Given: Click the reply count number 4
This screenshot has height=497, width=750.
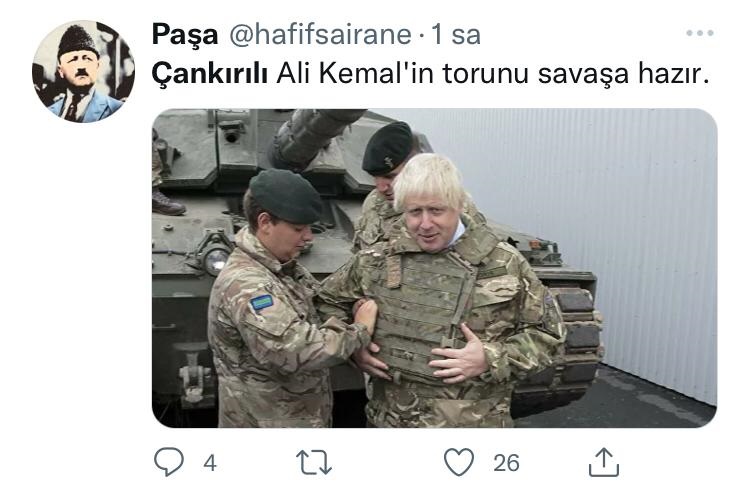Looking at the screenshot, I should click(210, 463).
